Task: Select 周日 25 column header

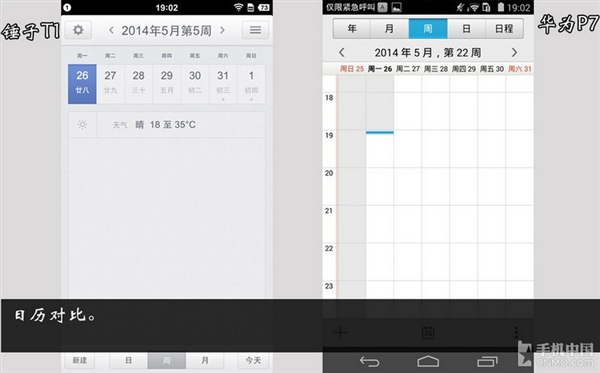Action: [x=352, y=69]
